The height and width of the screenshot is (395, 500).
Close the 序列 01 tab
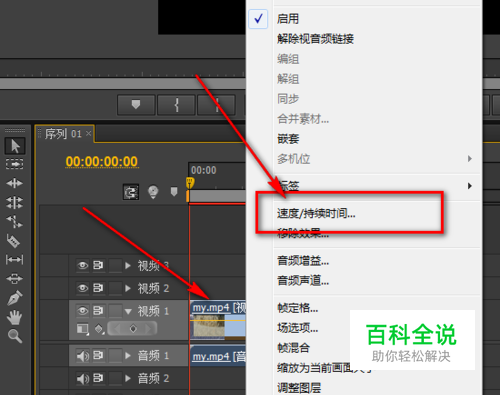(x=88, y=133)
